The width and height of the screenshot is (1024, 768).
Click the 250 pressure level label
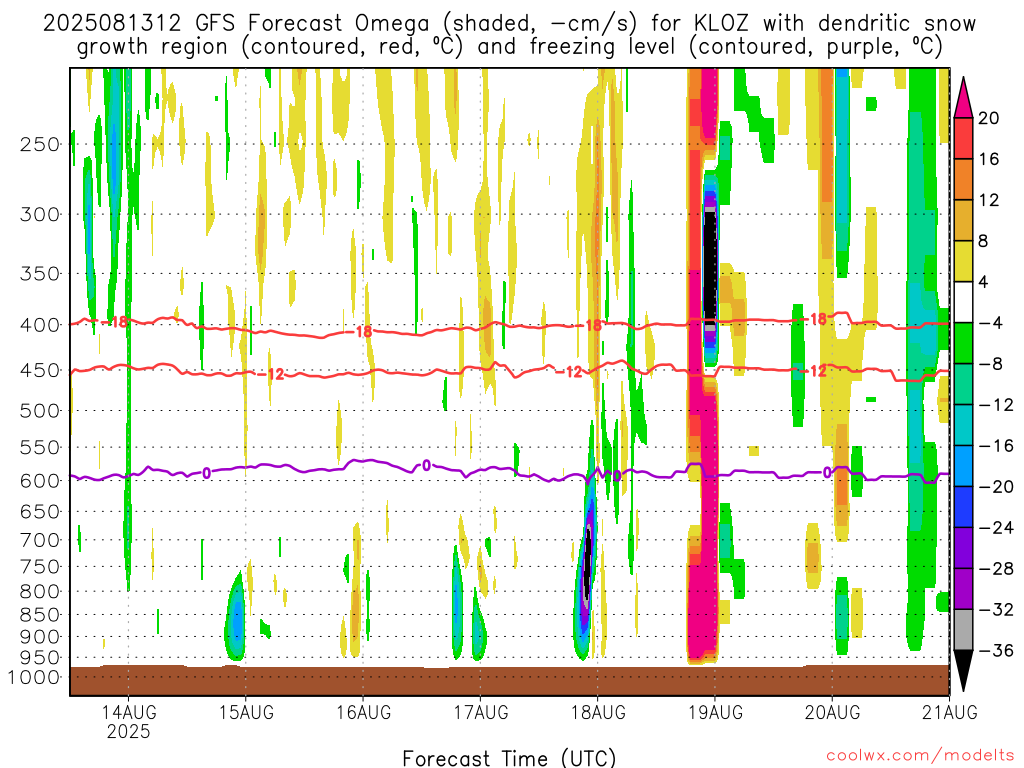coord(40,144)
